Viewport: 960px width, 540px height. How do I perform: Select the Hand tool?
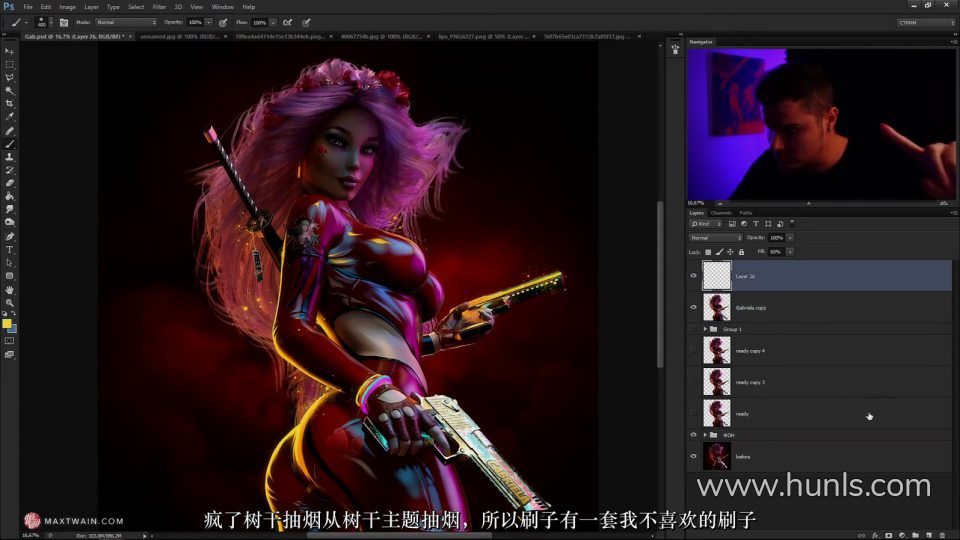click(9, 290)
